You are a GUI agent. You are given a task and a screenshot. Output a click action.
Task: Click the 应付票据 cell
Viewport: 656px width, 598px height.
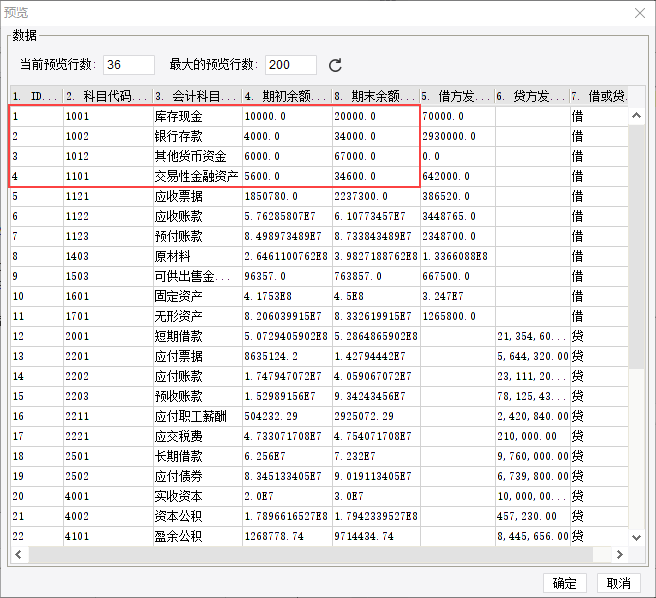(197, 357)
